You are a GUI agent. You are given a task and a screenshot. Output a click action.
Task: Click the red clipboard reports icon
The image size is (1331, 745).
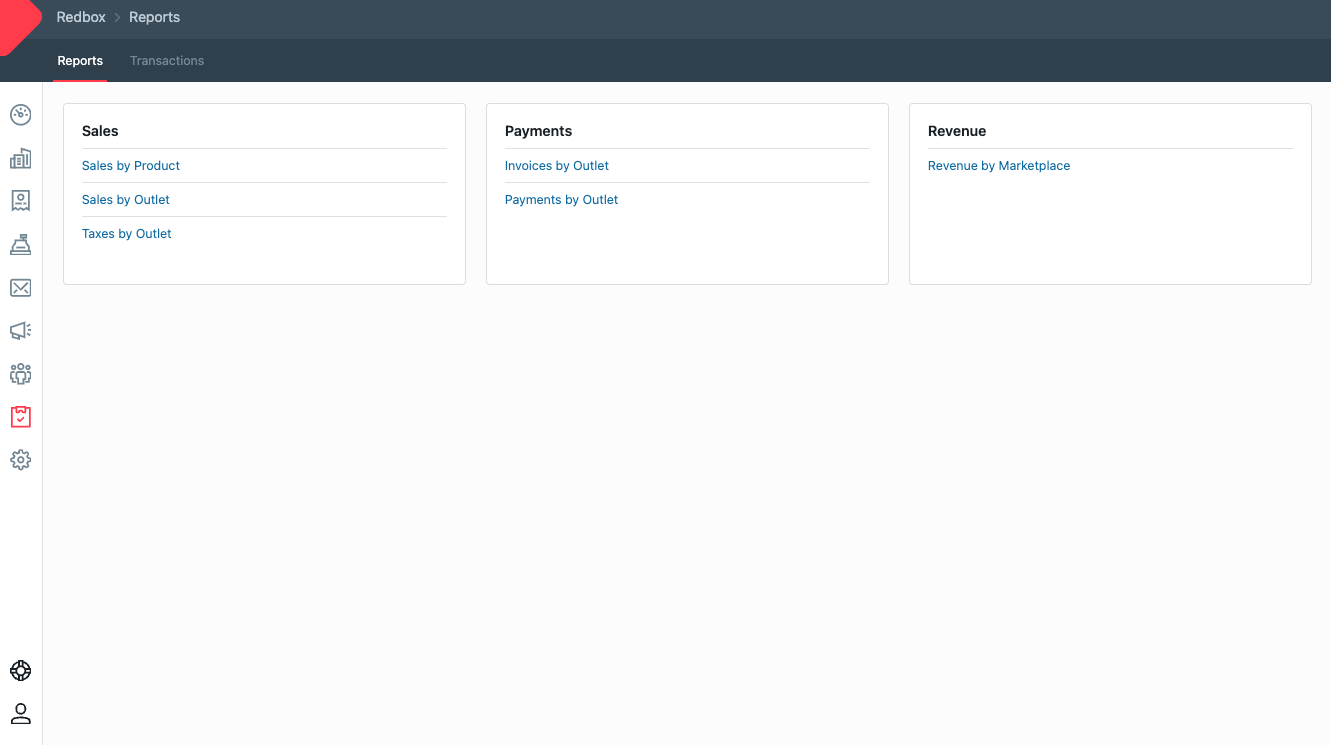click(20, 417)
